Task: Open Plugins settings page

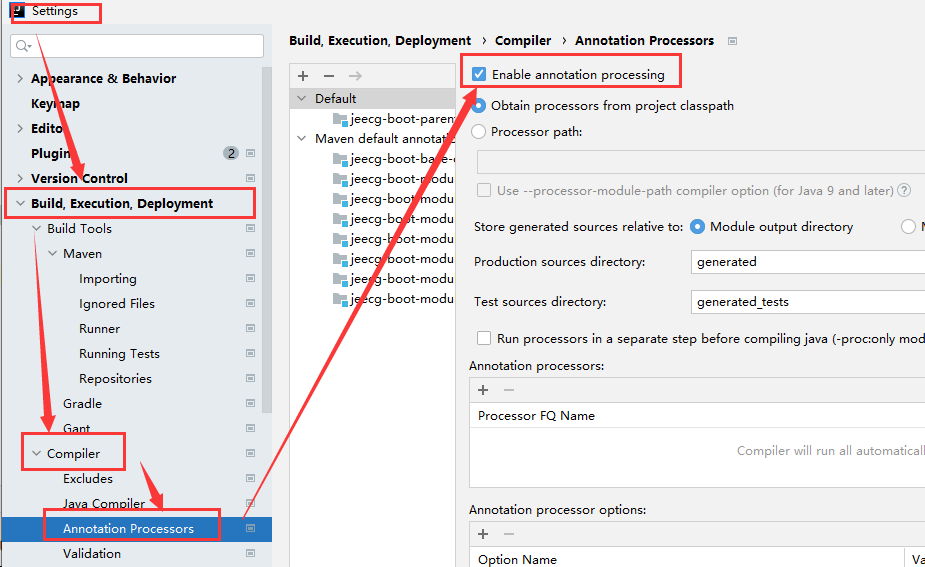Action: pyautogui.click(x=51, y=153)
